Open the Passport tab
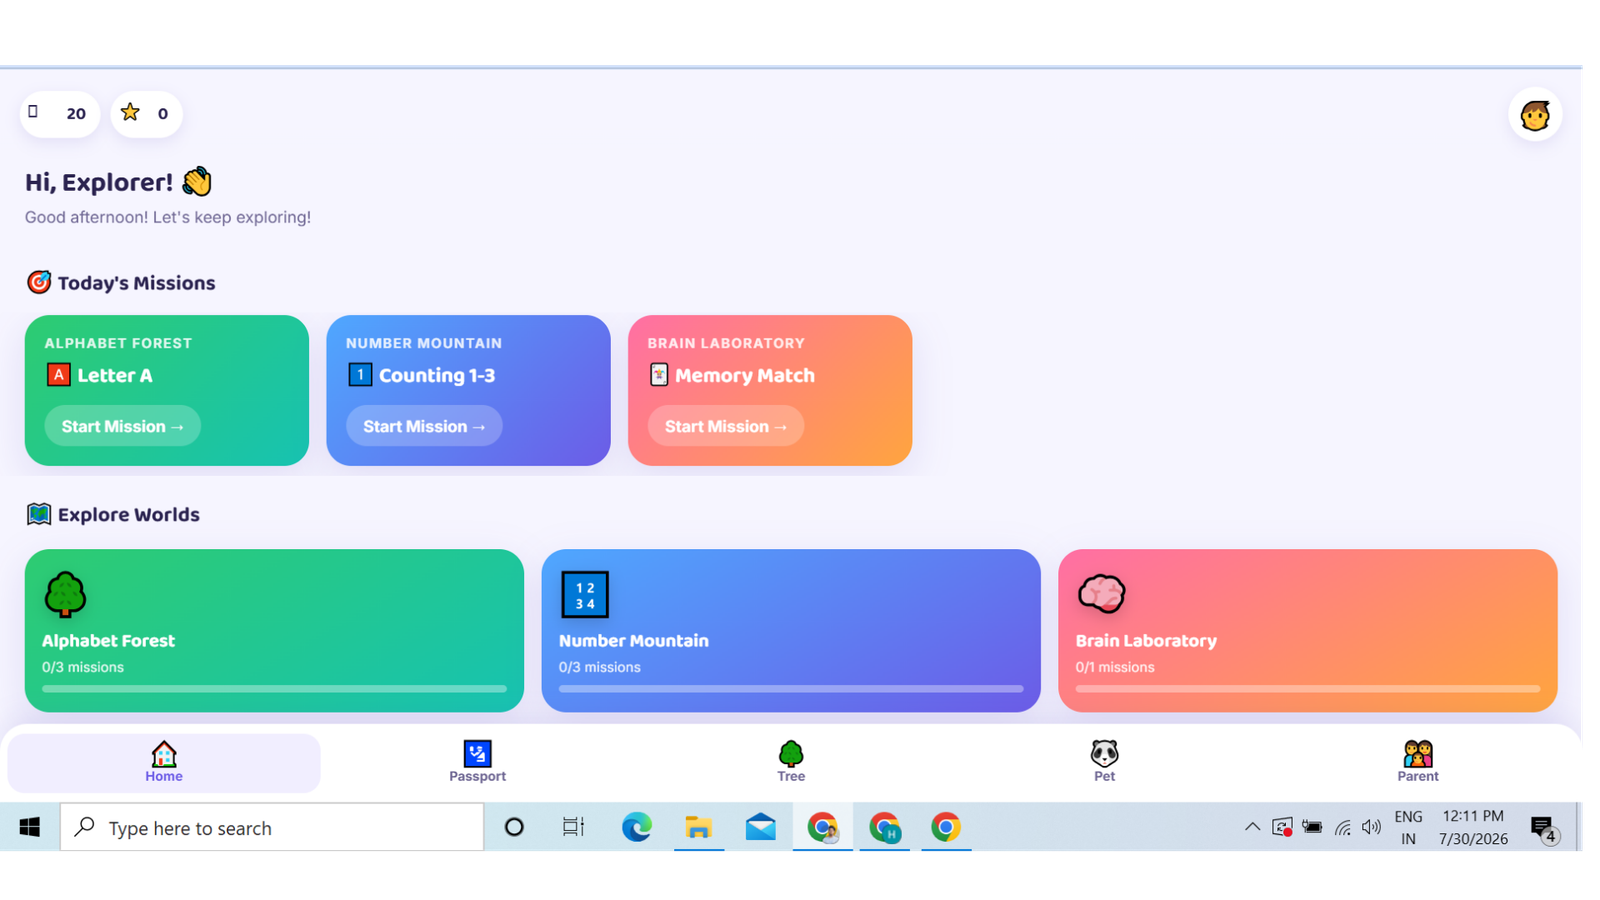Image resolution: width=1600 pixels, height=900 pixels. pyautogui.click(x=477, y=762)
